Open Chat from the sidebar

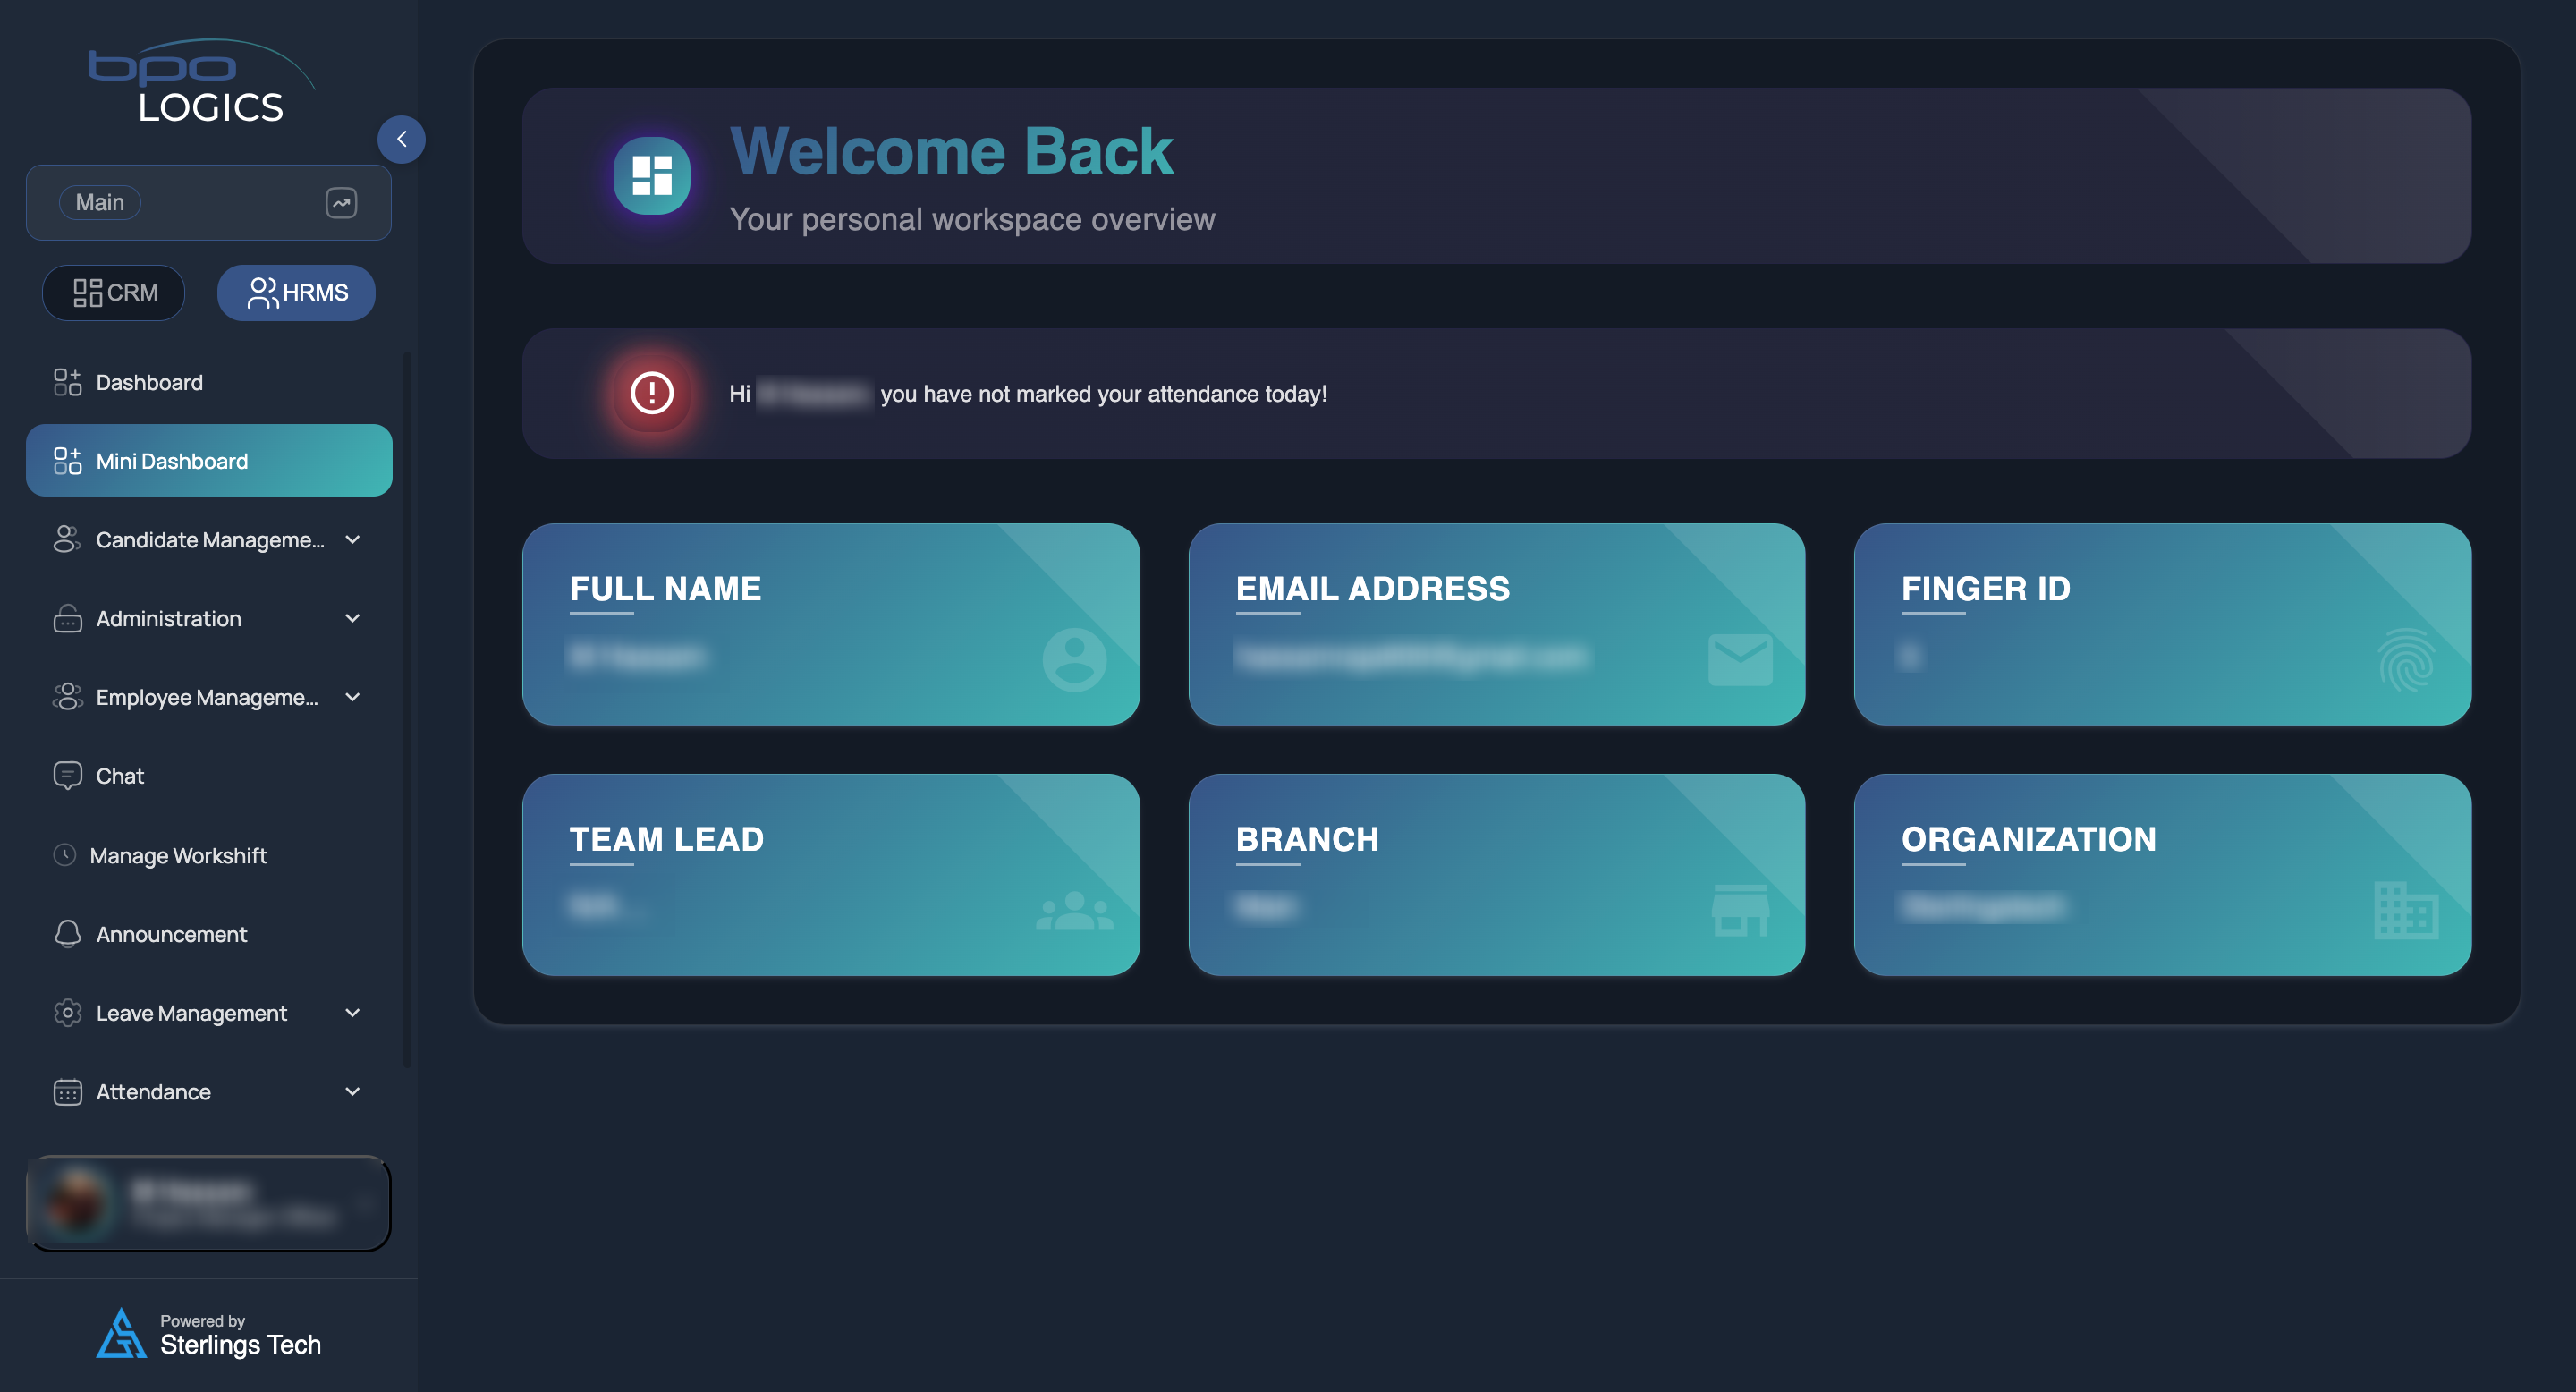tap(208, 776)
